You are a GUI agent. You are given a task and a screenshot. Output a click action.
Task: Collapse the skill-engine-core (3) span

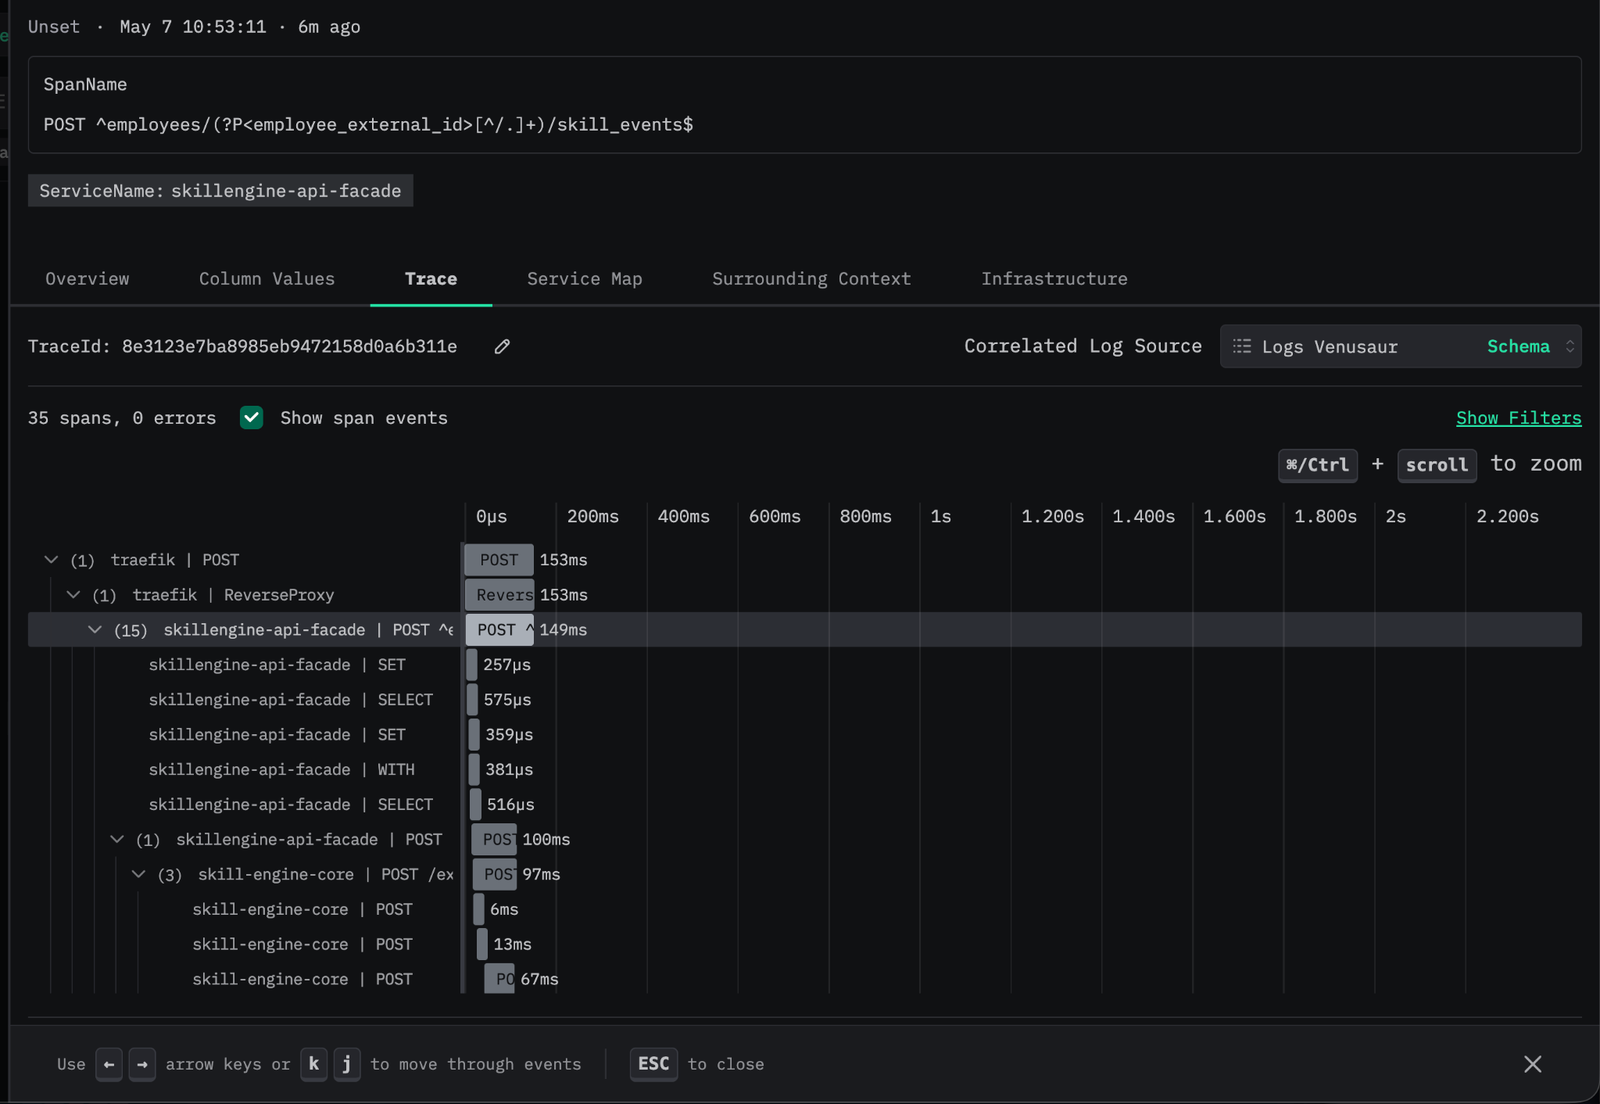139,874
